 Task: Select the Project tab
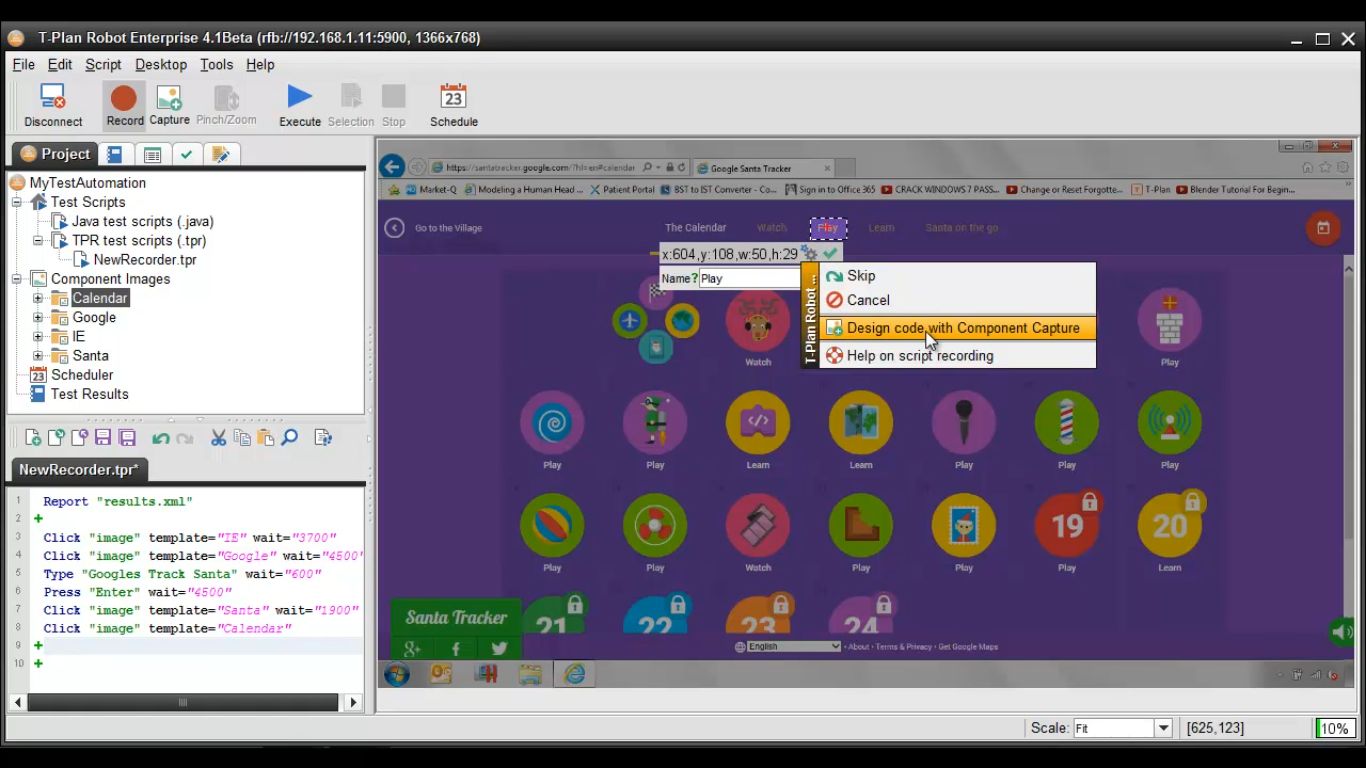pyautogui.click(x=55, y=154)
